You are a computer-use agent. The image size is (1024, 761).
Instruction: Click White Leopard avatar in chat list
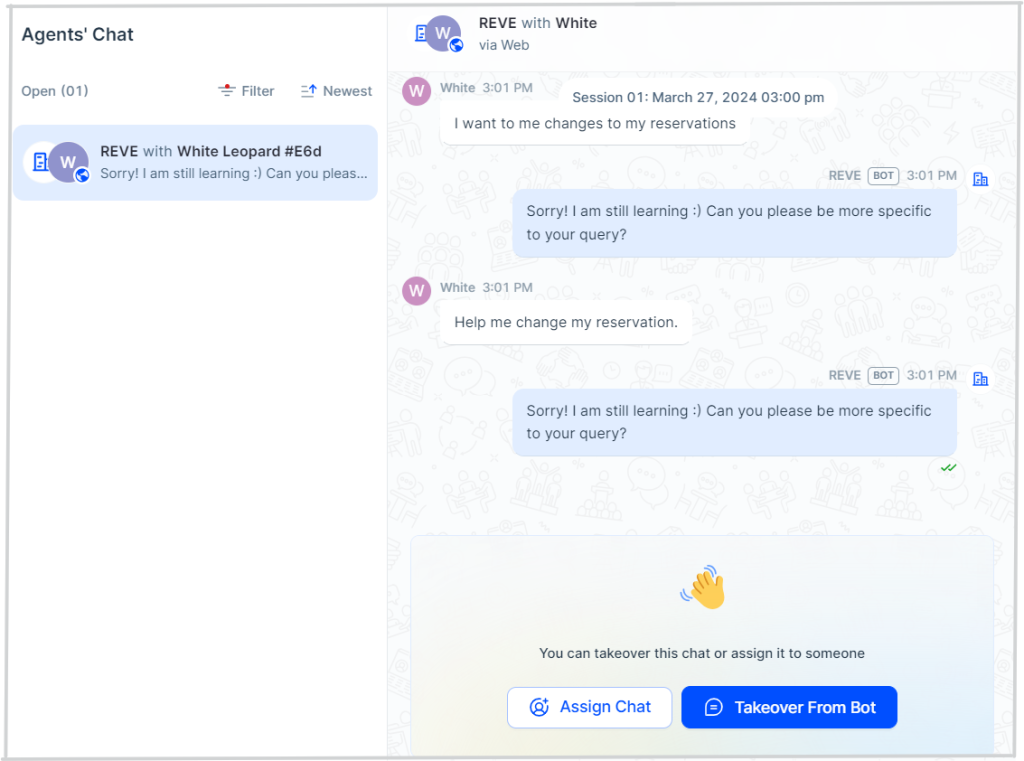(x=68, y=162)
